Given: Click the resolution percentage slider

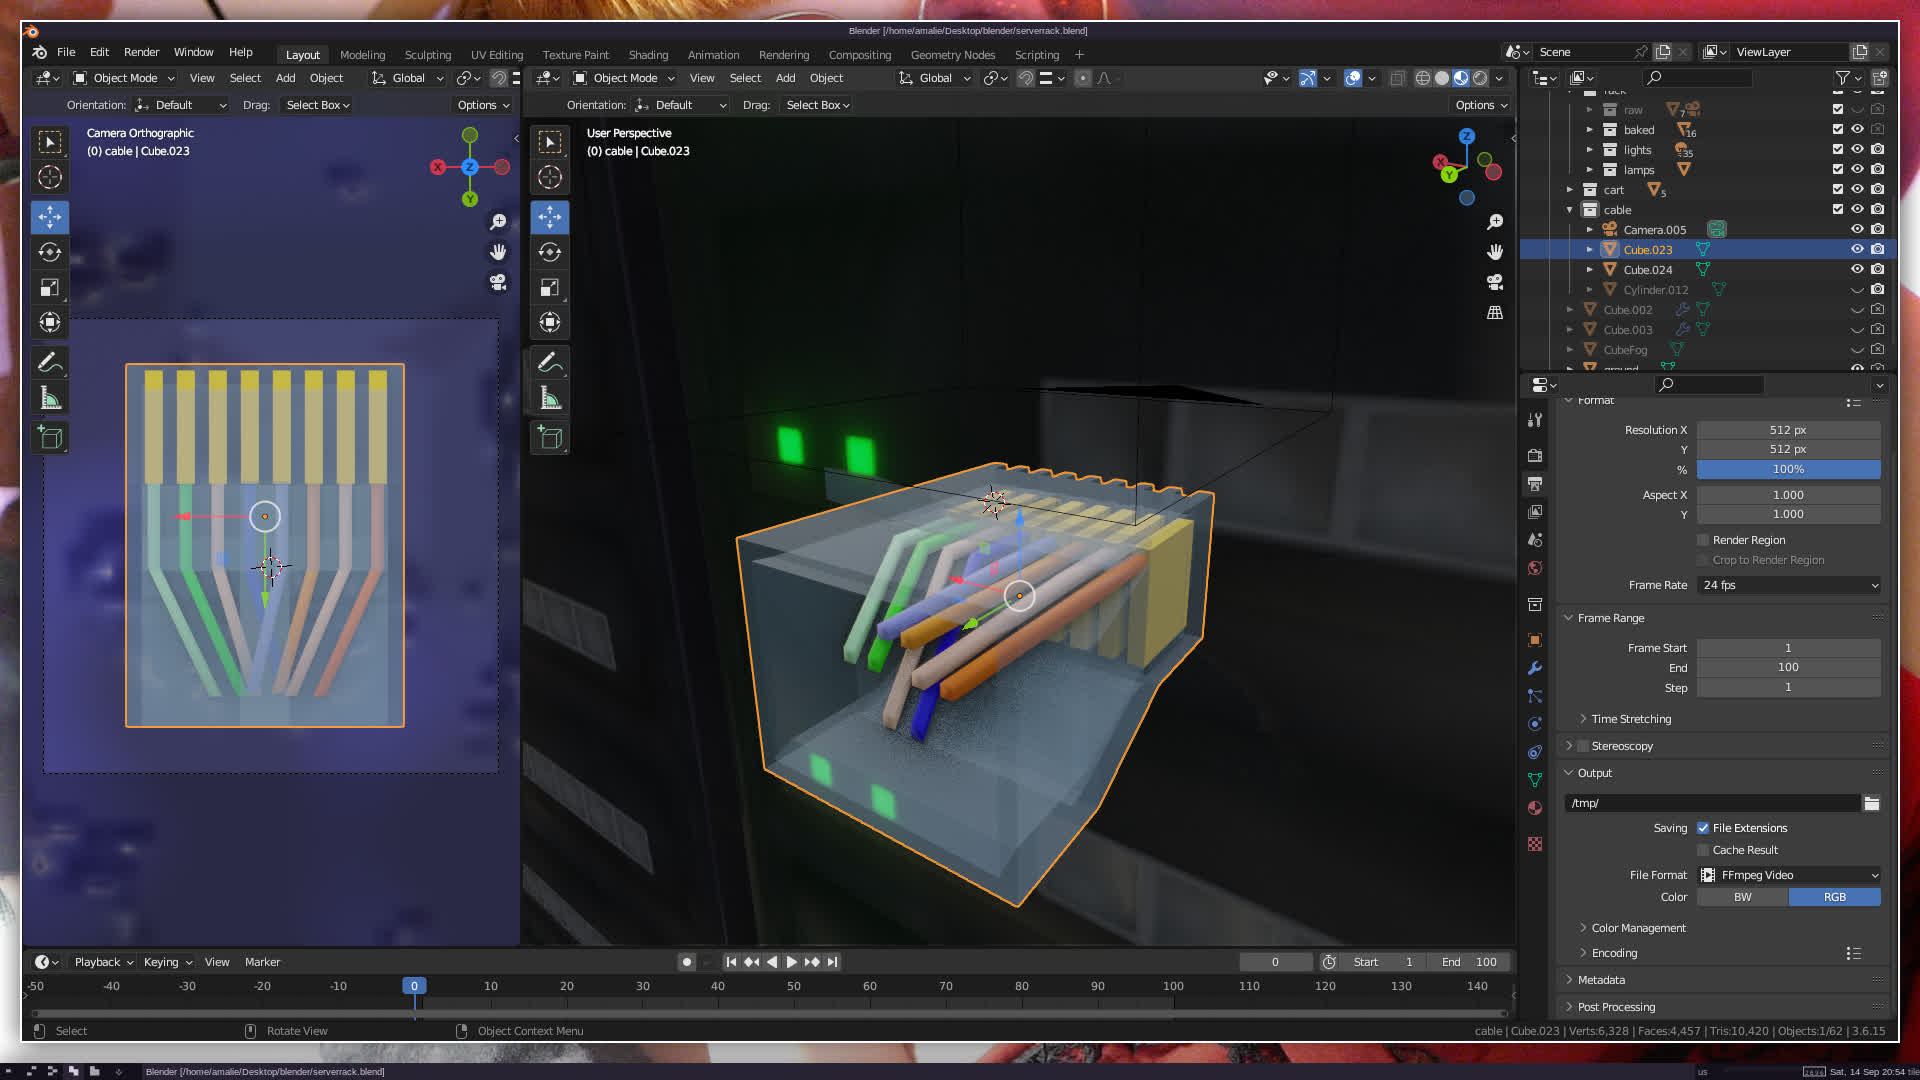Looking at the screenshot, I should 1788,469.
